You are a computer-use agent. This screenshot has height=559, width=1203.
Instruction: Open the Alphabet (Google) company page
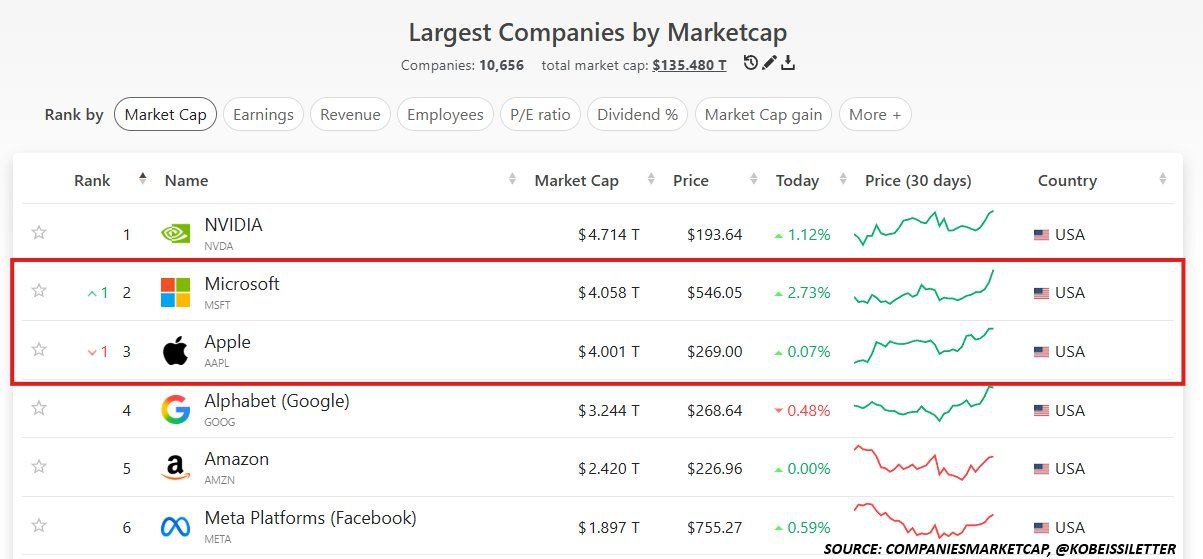tap(277, 401)
